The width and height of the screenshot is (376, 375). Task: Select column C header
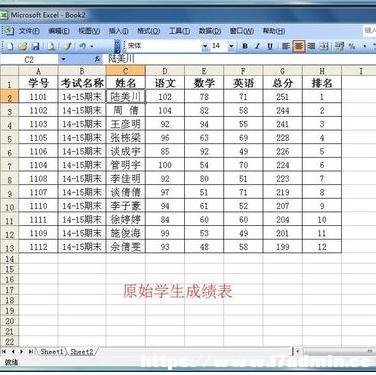point(126,71)
